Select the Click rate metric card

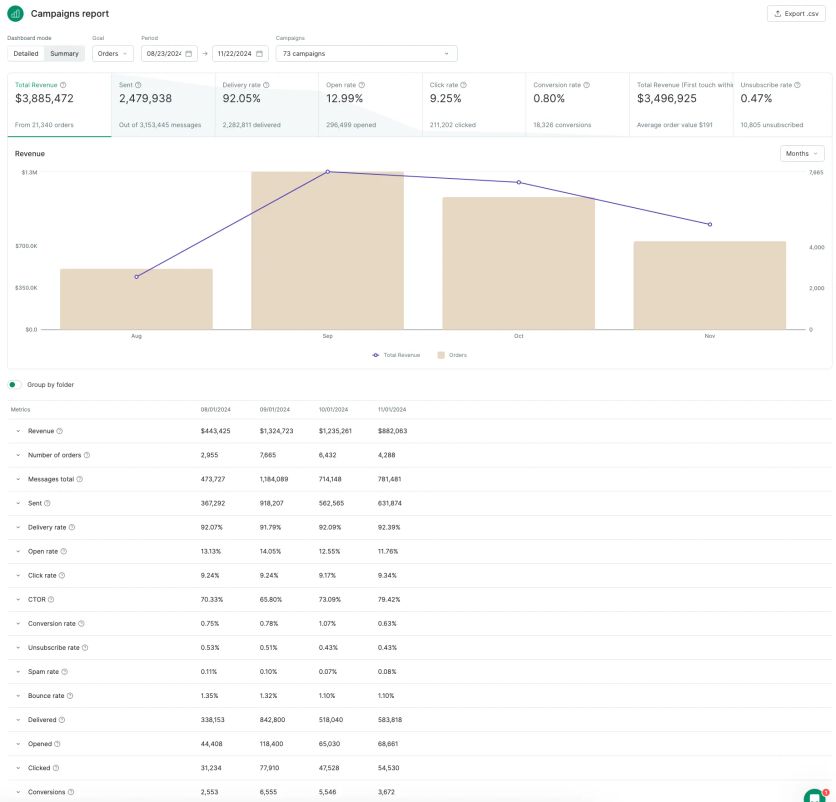474,105
